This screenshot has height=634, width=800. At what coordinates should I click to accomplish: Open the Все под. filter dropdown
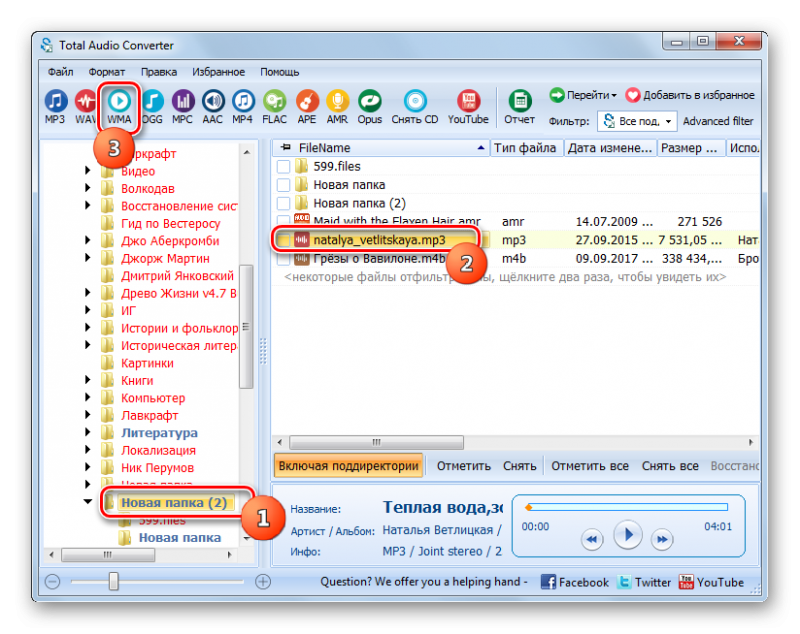coord(638,121)
